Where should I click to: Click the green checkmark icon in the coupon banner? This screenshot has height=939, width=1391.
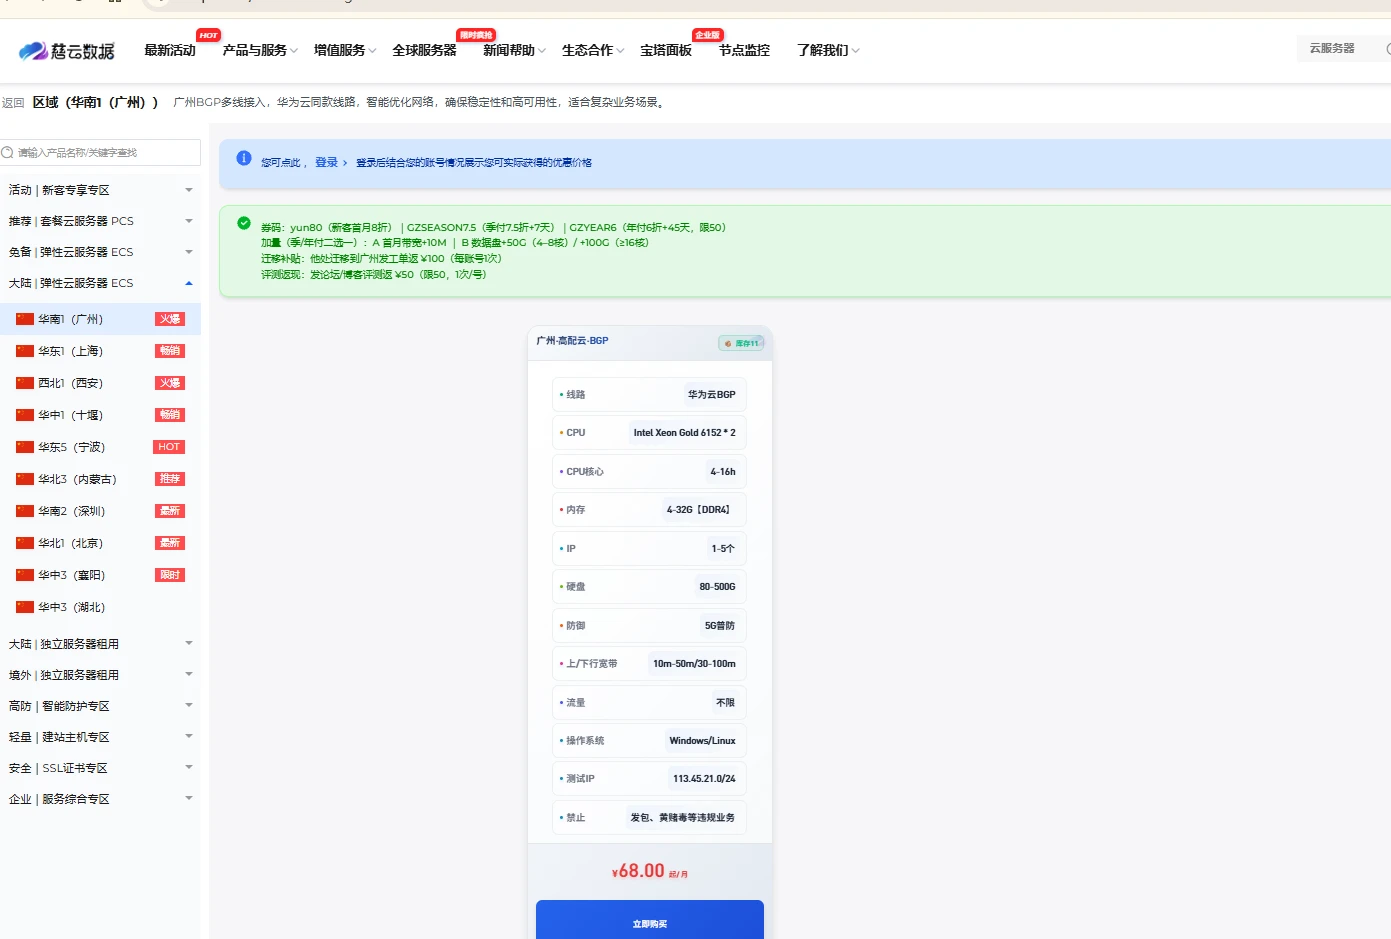coord(243,223)
